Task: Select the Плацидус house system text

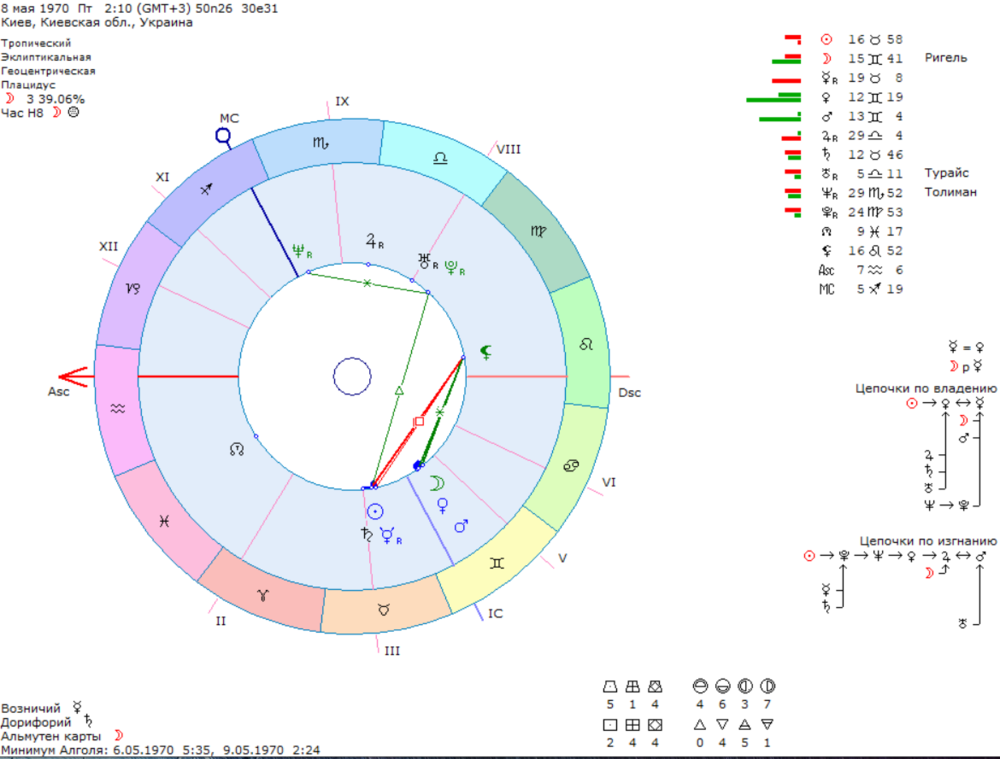Action: [28, 85]
